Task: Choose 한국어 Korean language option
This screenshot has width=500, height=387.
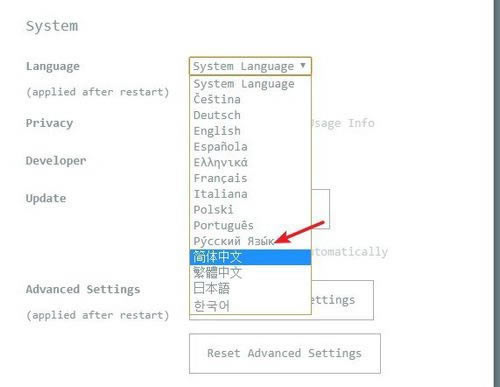Action: (250, 305)
